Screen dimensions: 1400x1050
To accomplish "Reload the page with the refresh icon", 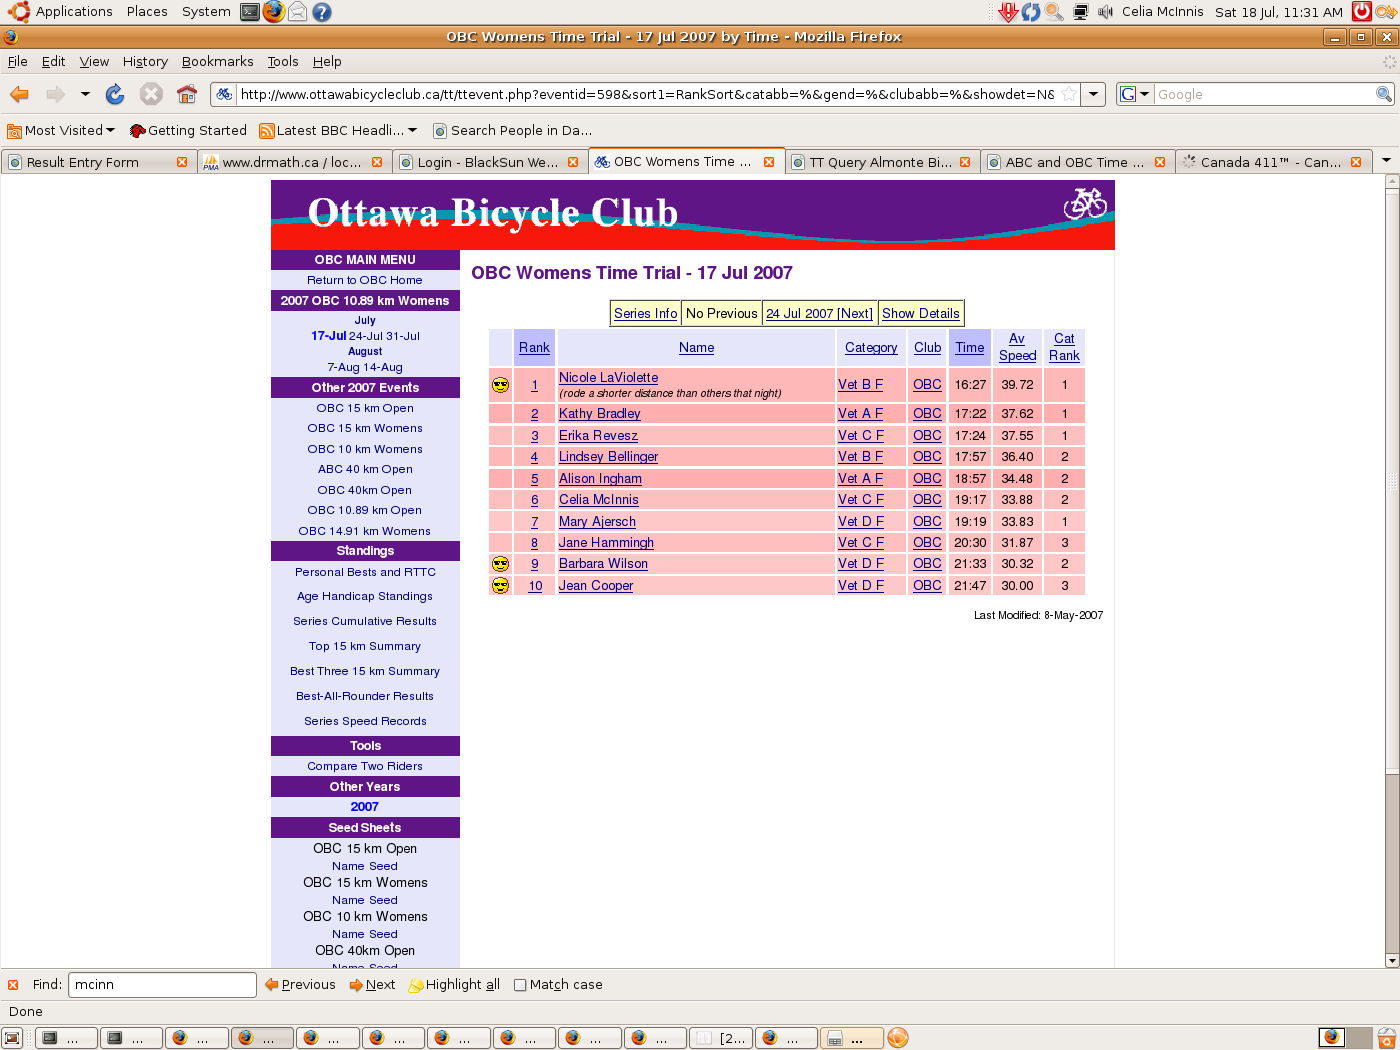I will [x=115, y=94].
